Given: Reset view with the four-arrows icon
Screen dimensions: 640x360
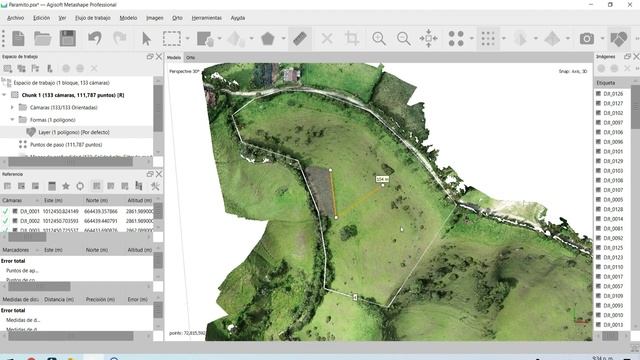Looking at the screenshot, I should (x=429, y=38).
